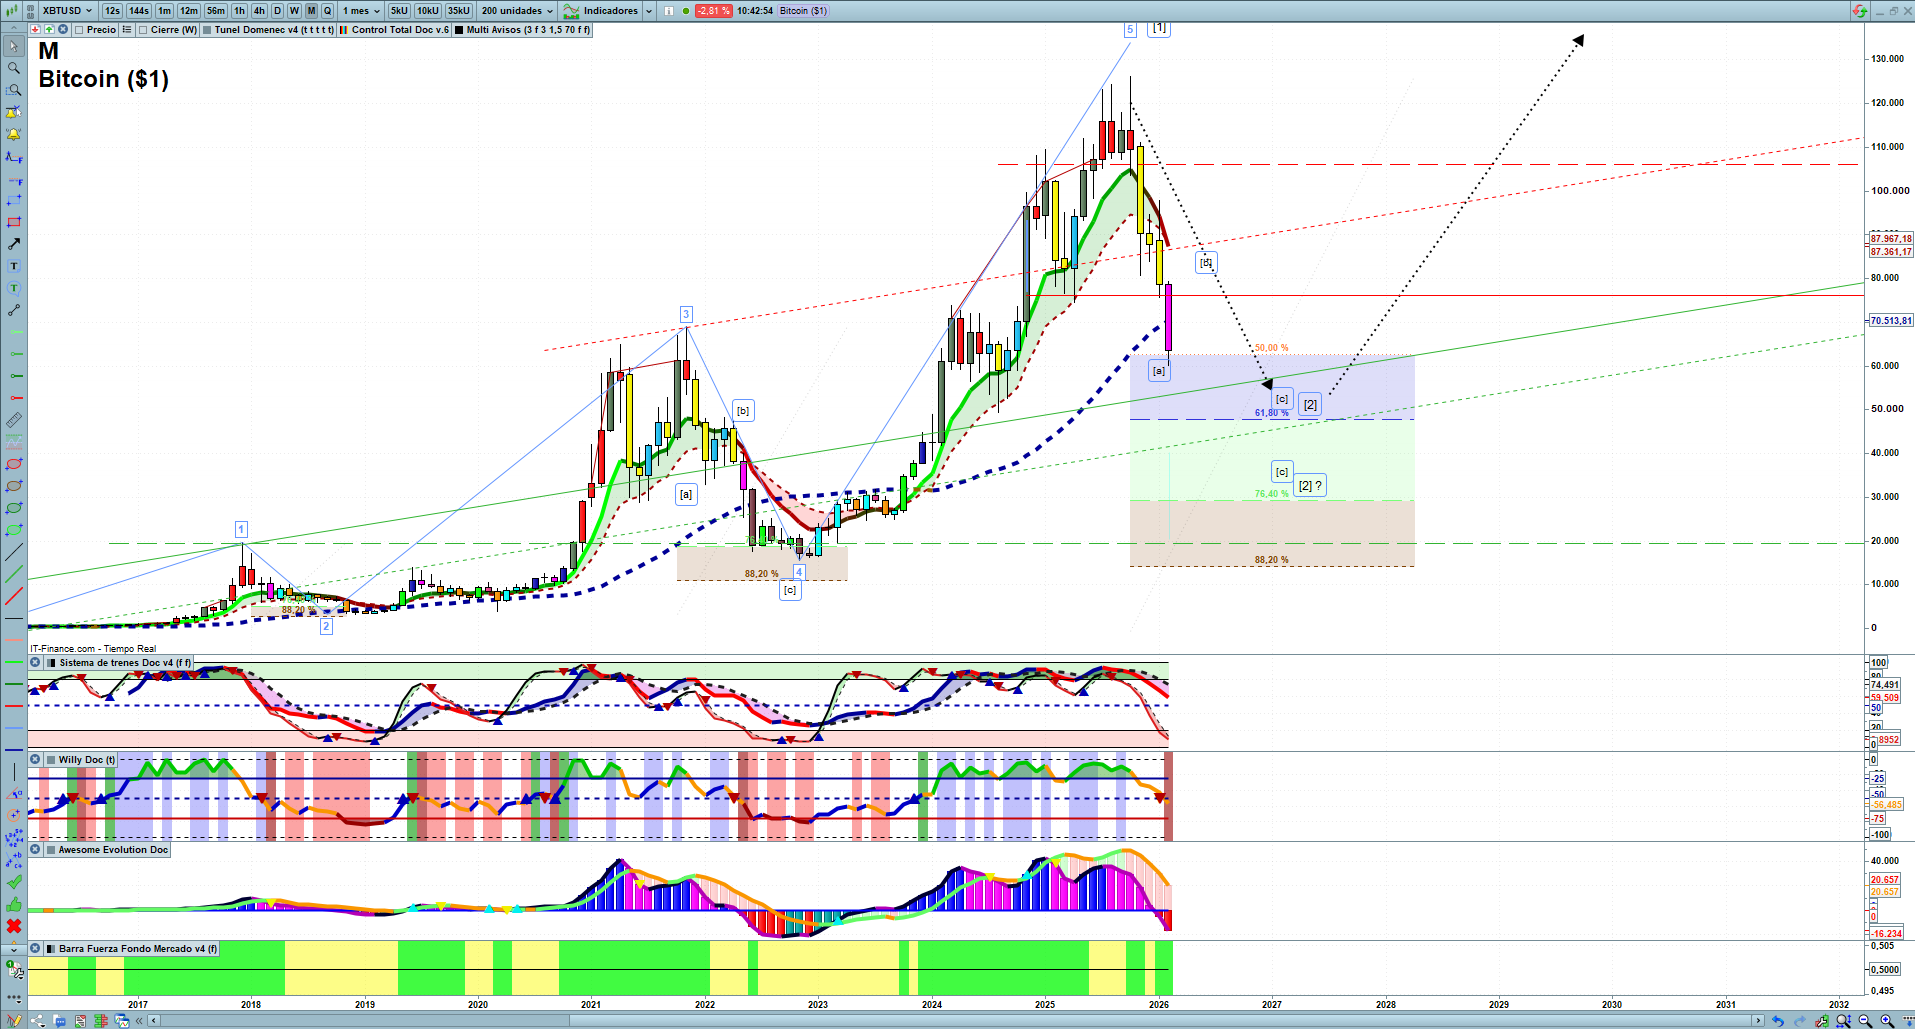Click the zoom in magnifier at bottom right
1915x1029 pixels.
(1887, 1021)
